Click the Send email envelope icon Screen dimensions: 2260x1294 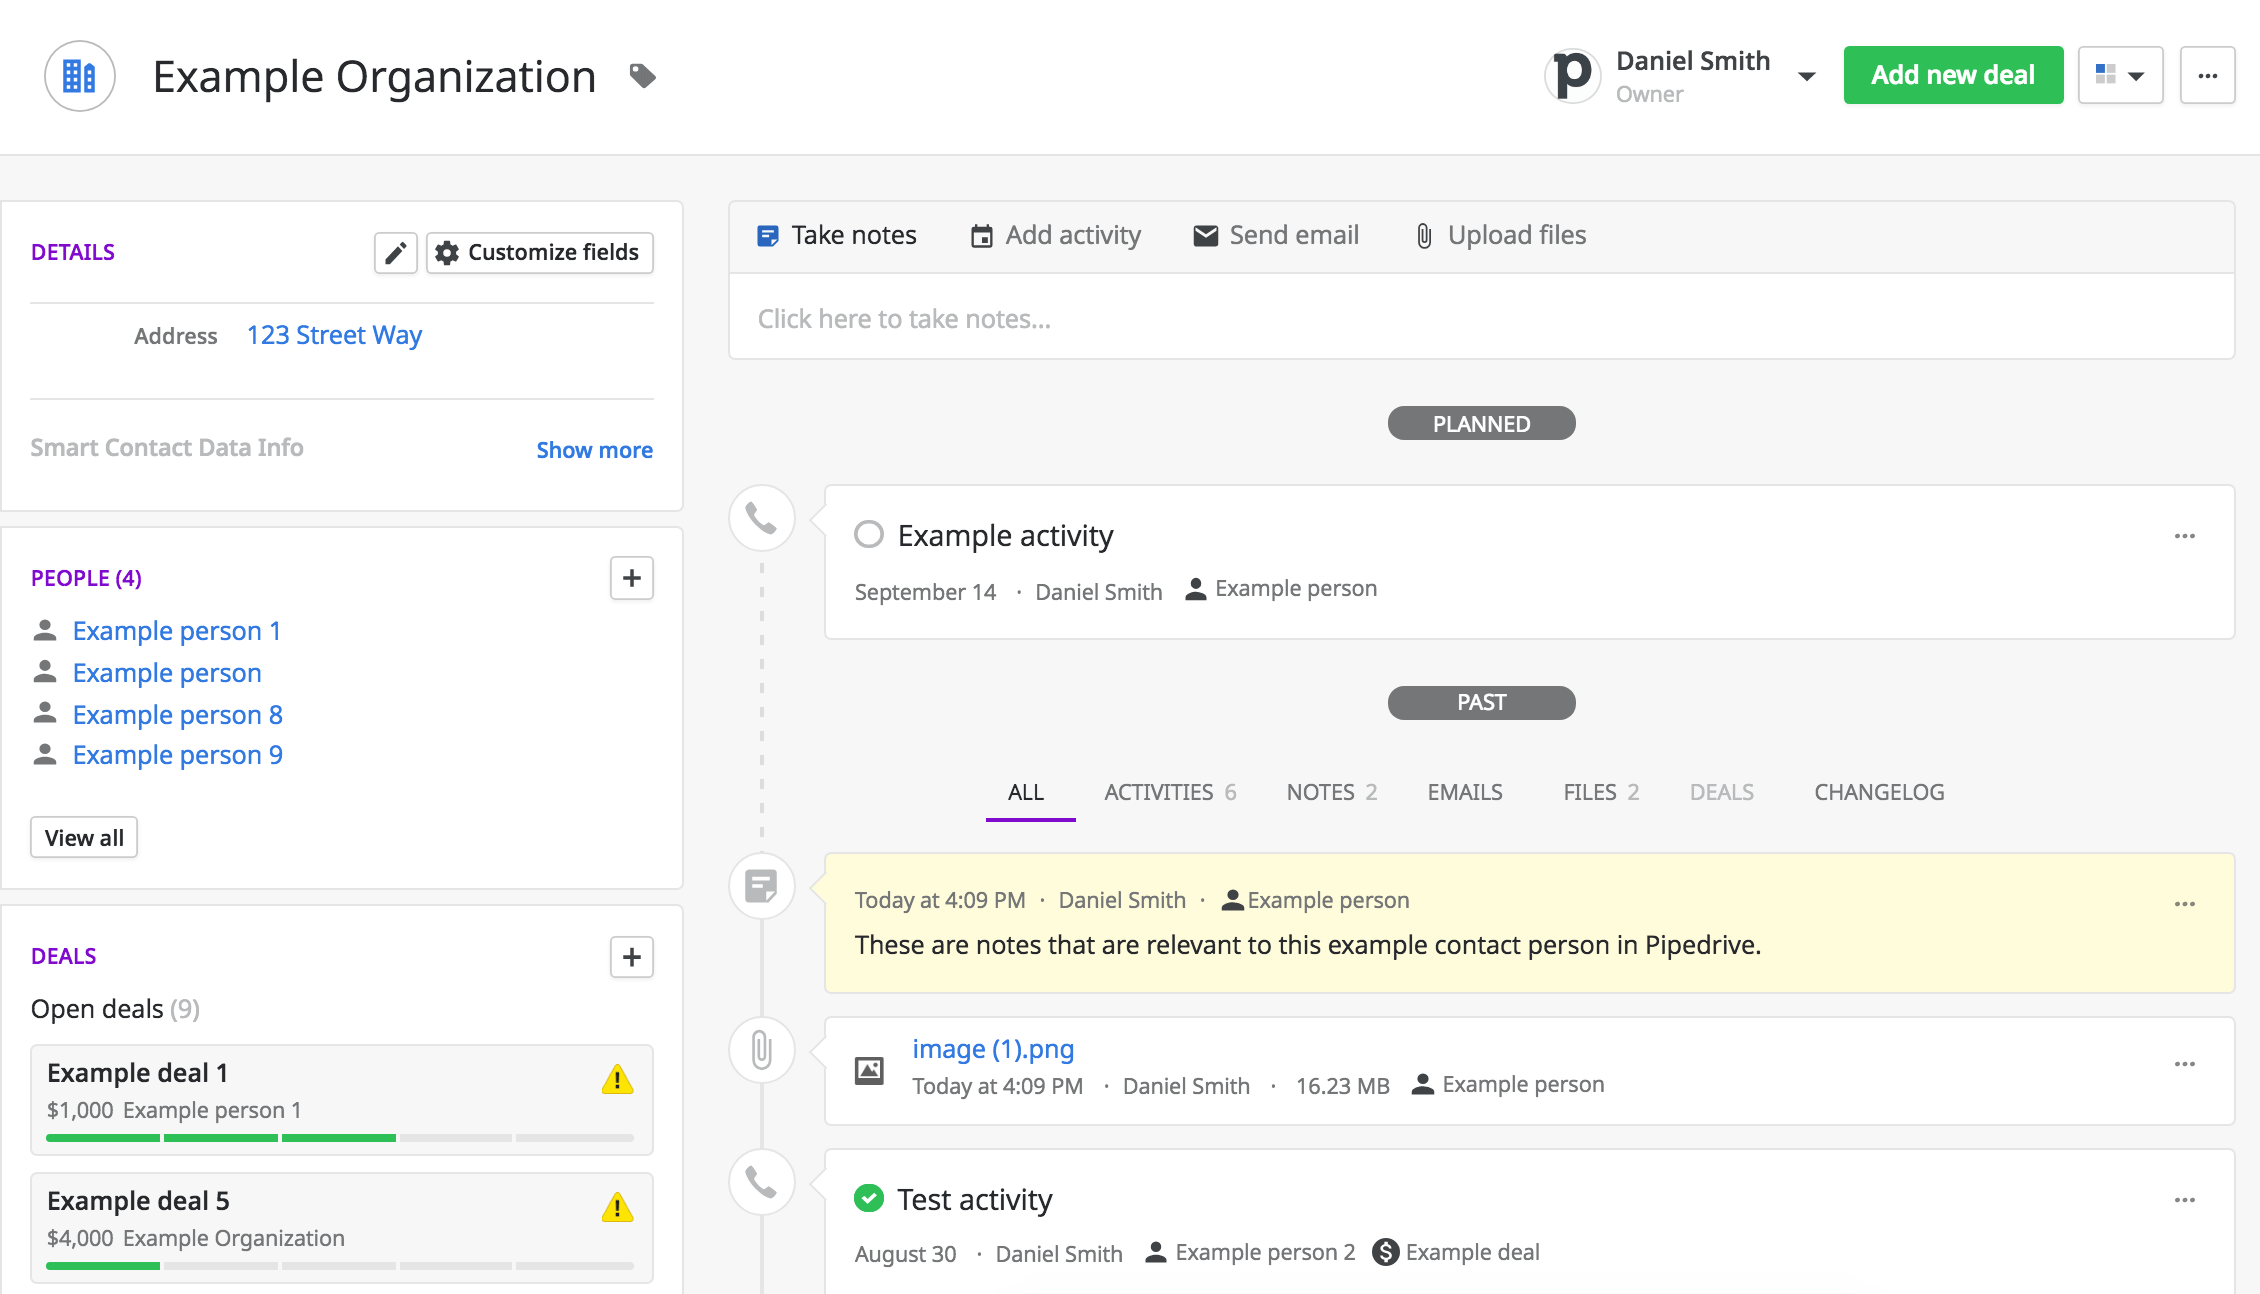[x=1206, y=236]
